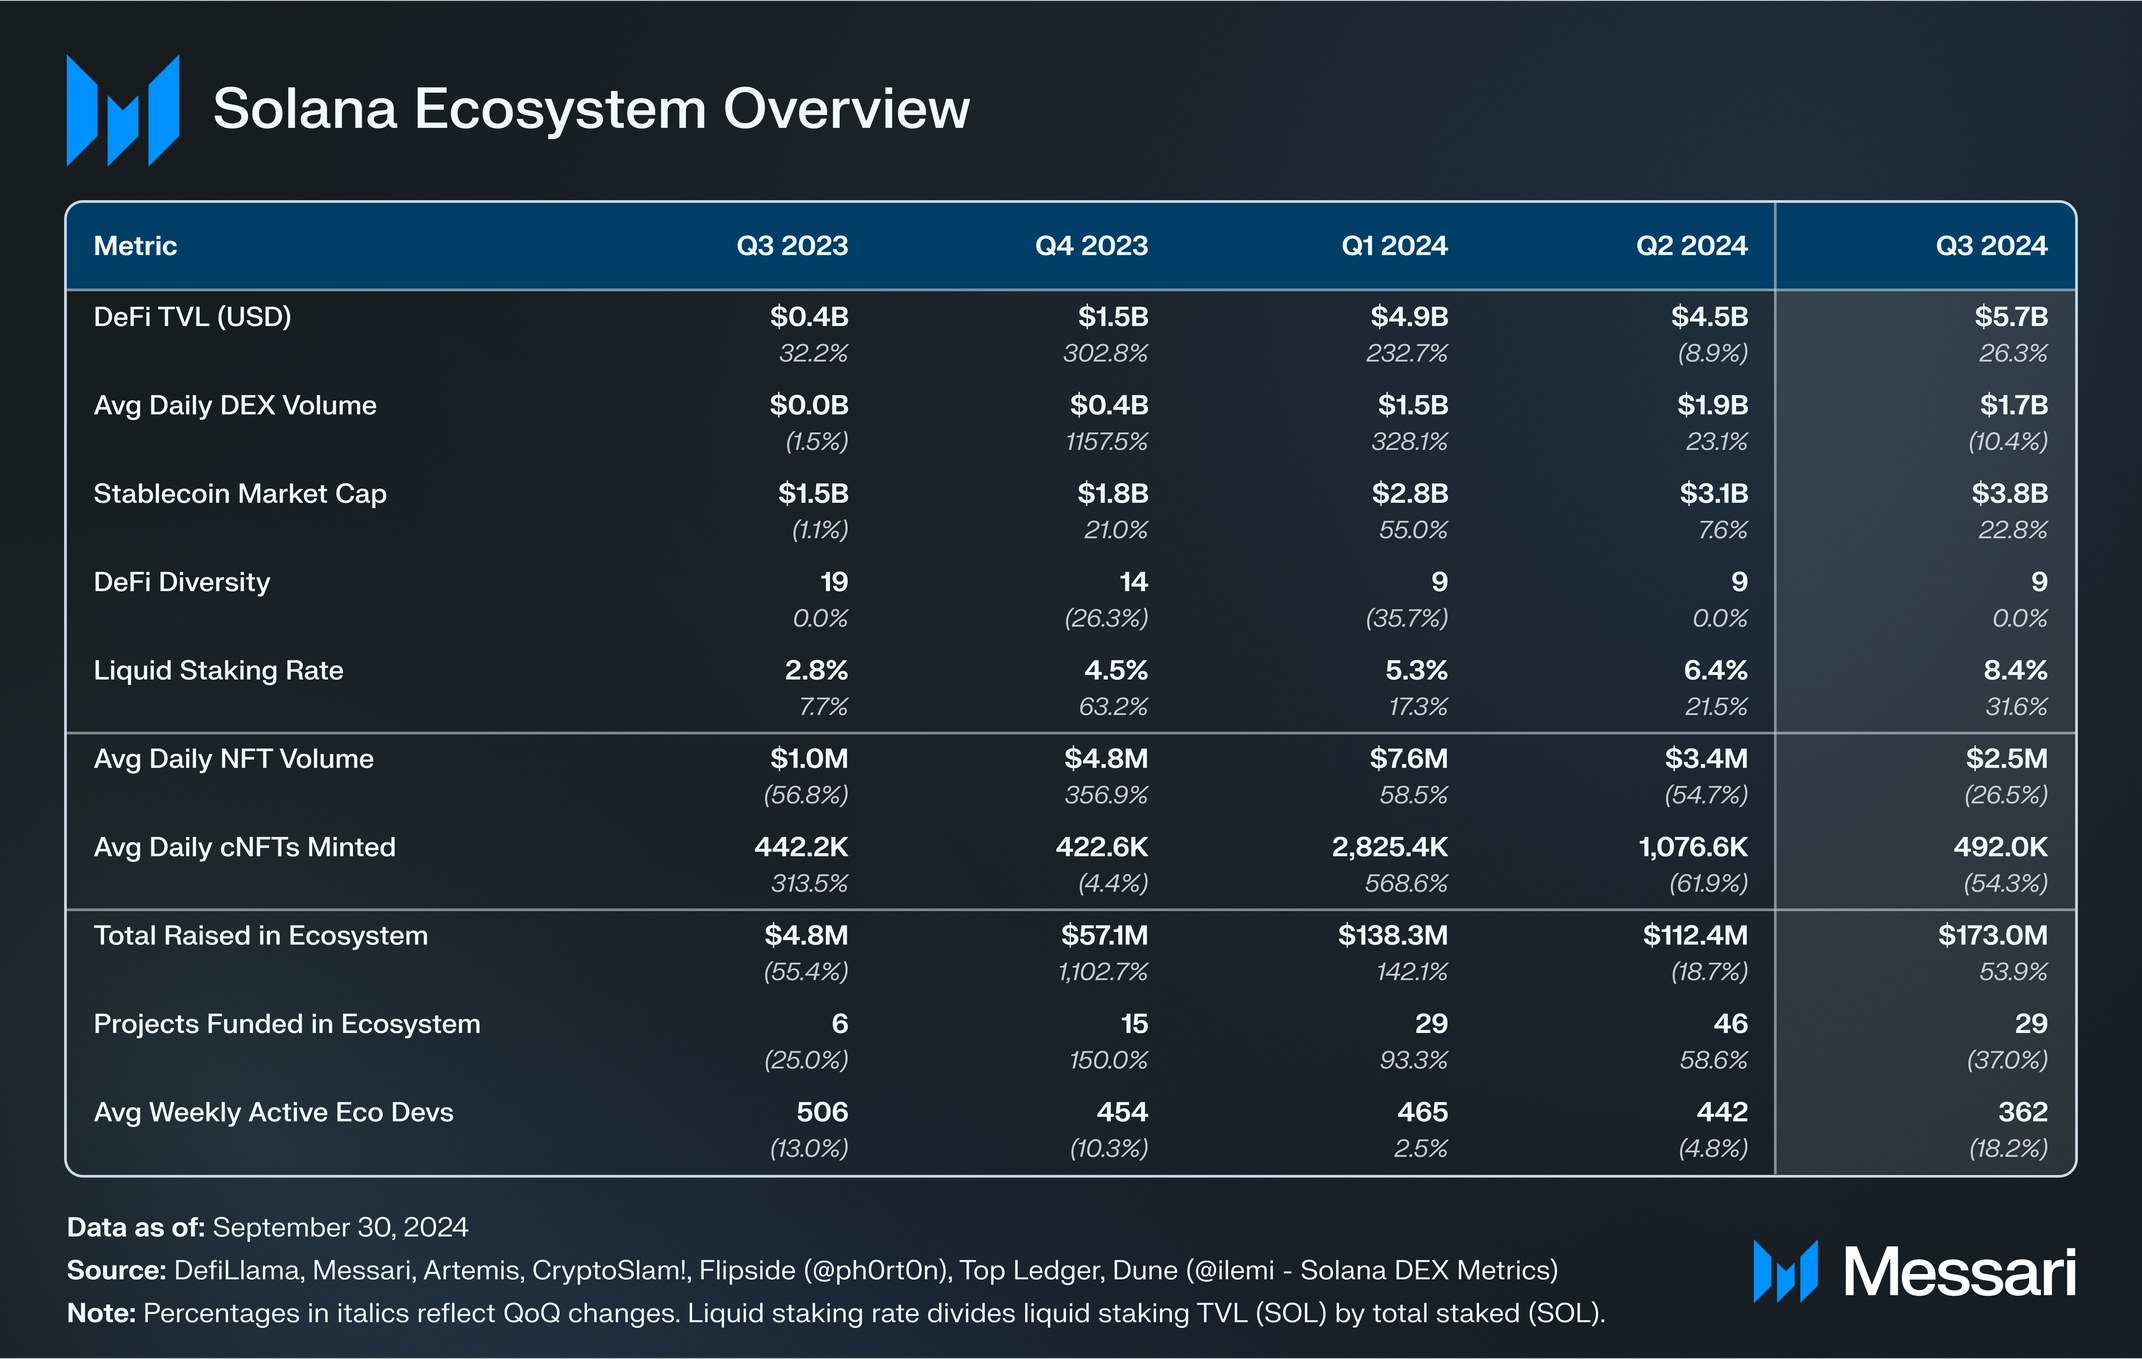Screen dimensions: 2142x1359
Task: Click the DeFi TVL (USD) row label
Action: coord(192,317)
